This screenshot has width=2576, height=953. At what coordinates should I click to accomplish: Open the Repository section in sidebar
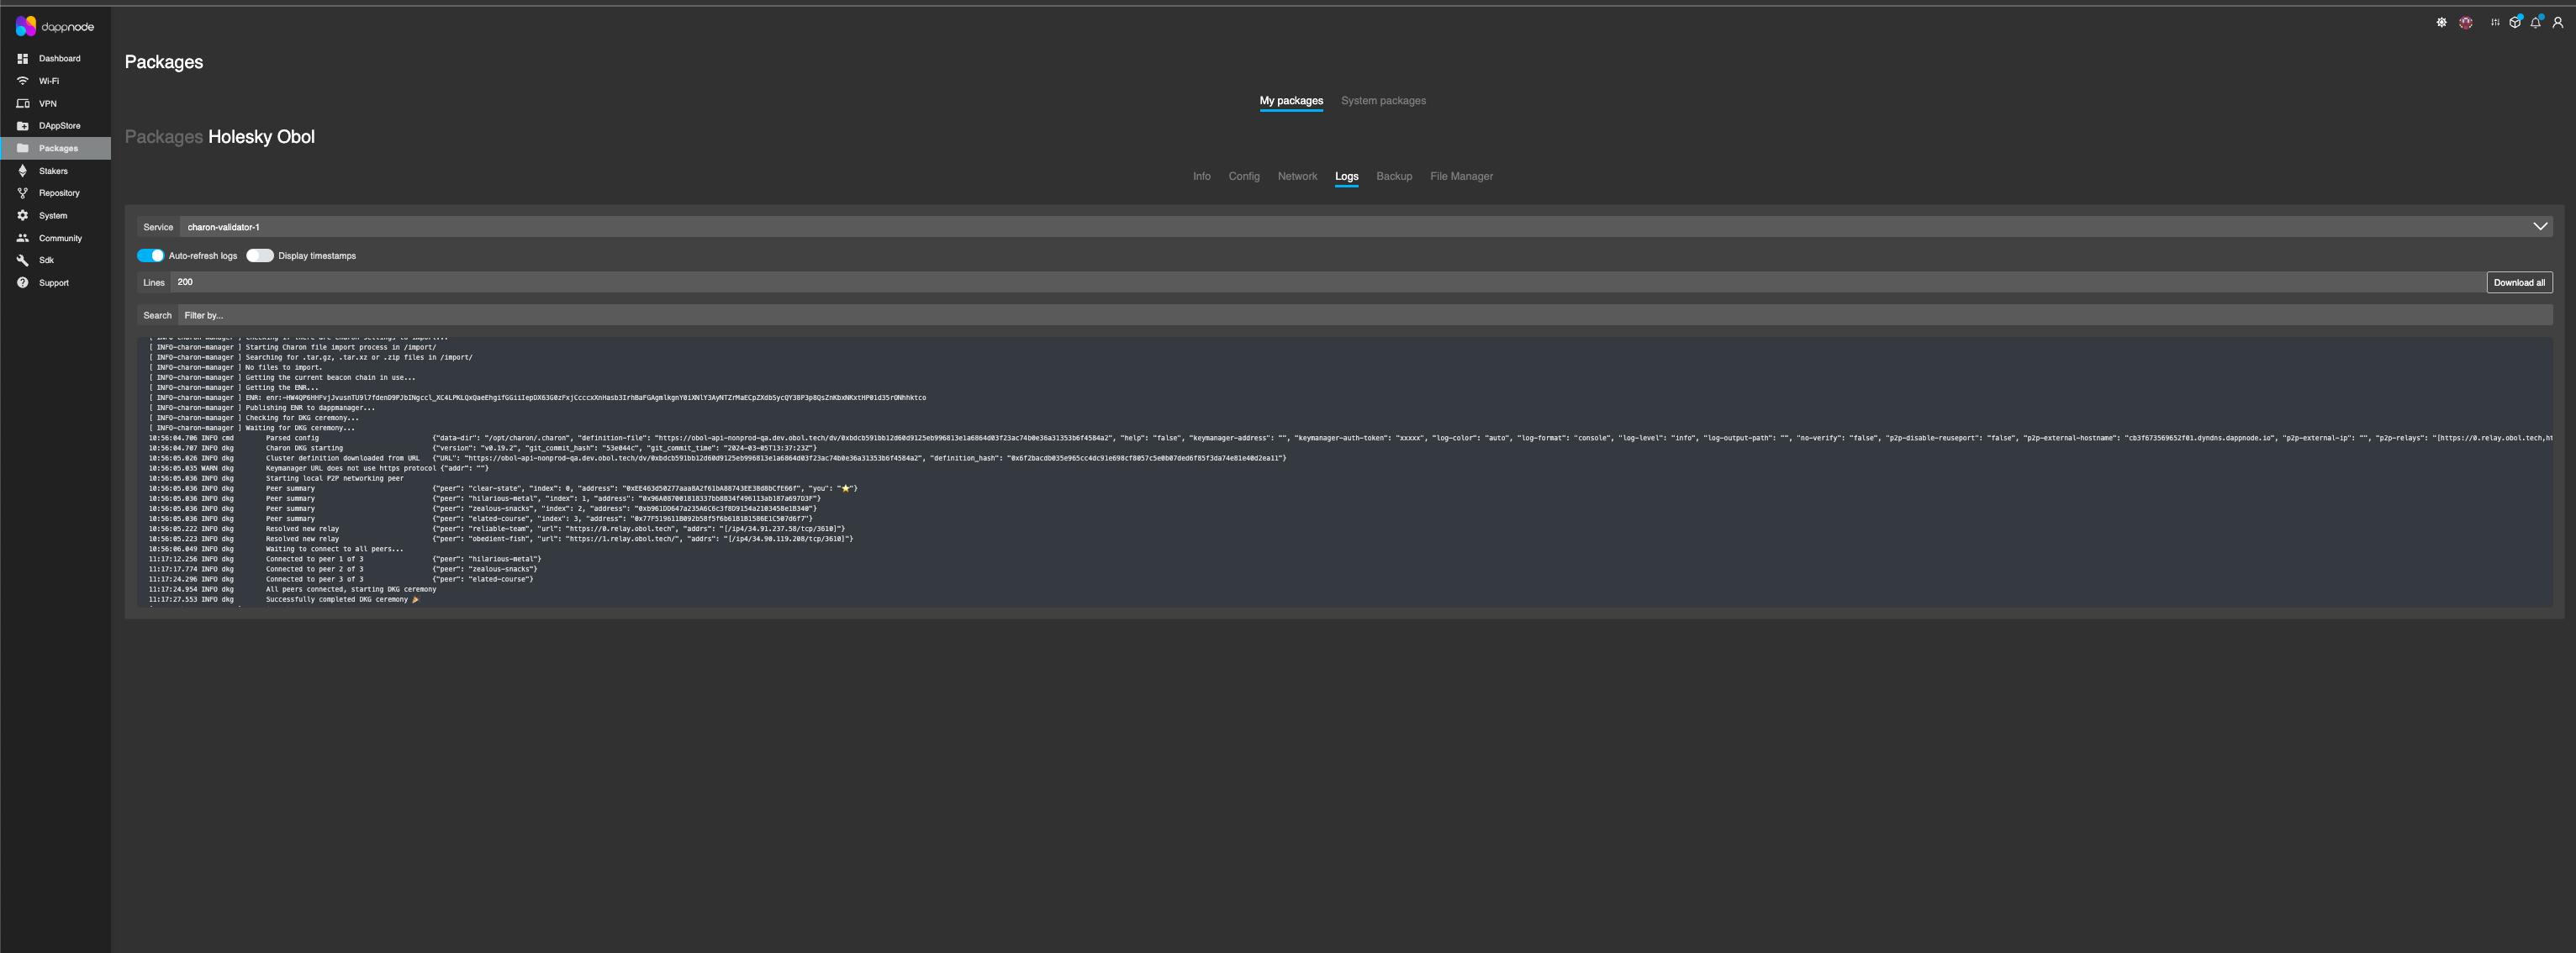tap(60, 192)
